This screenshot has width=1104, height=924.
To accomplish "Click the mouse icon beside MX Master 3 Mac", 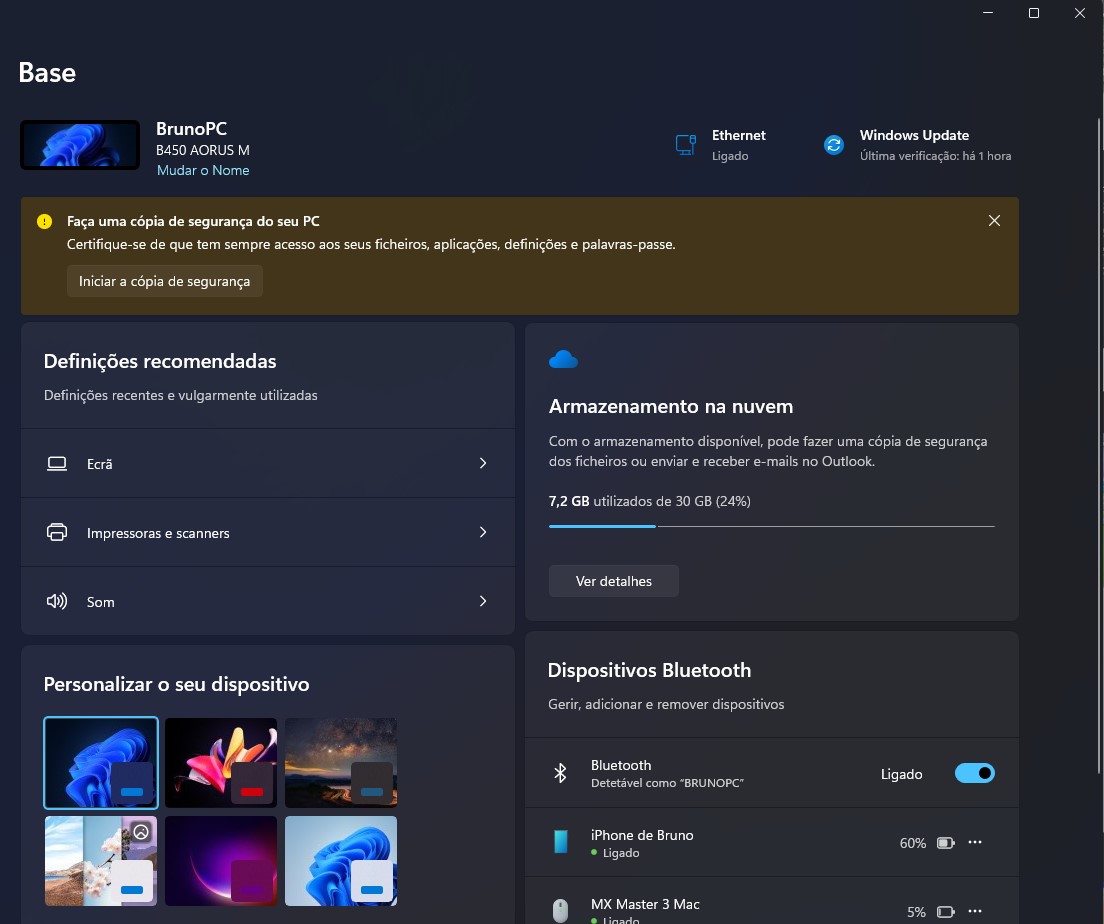I will click(560, 911).
